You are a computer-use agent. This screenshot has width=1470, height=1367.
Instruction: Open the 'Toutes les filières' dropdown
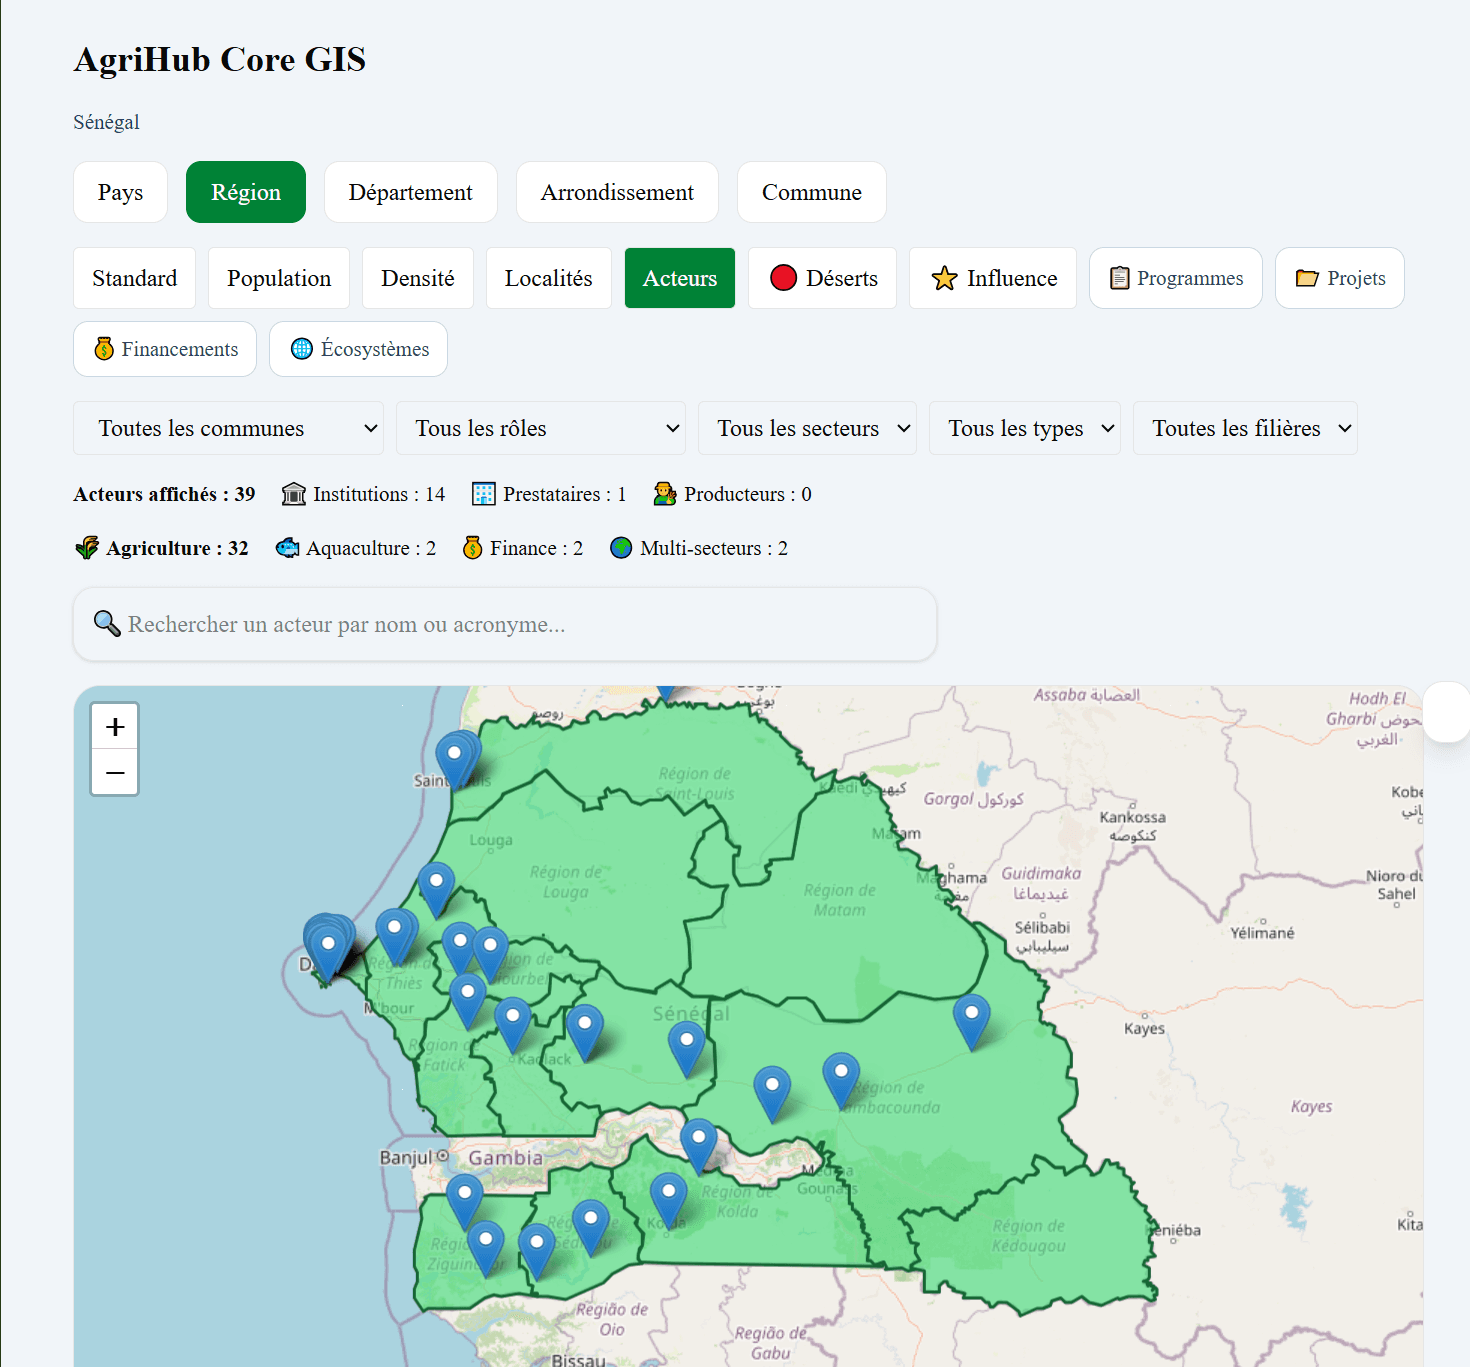(1245, 428)
